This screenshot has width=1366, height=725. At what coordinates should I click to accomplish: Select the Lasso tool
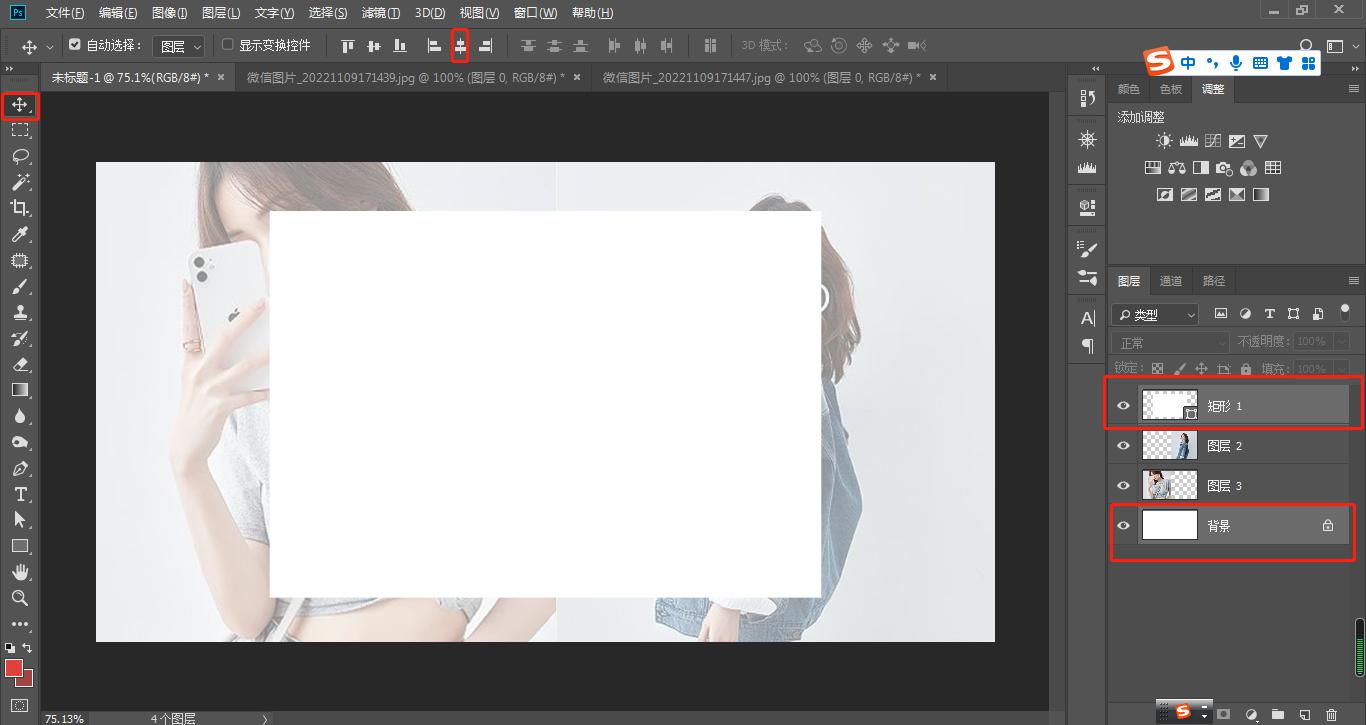point(20,156)
